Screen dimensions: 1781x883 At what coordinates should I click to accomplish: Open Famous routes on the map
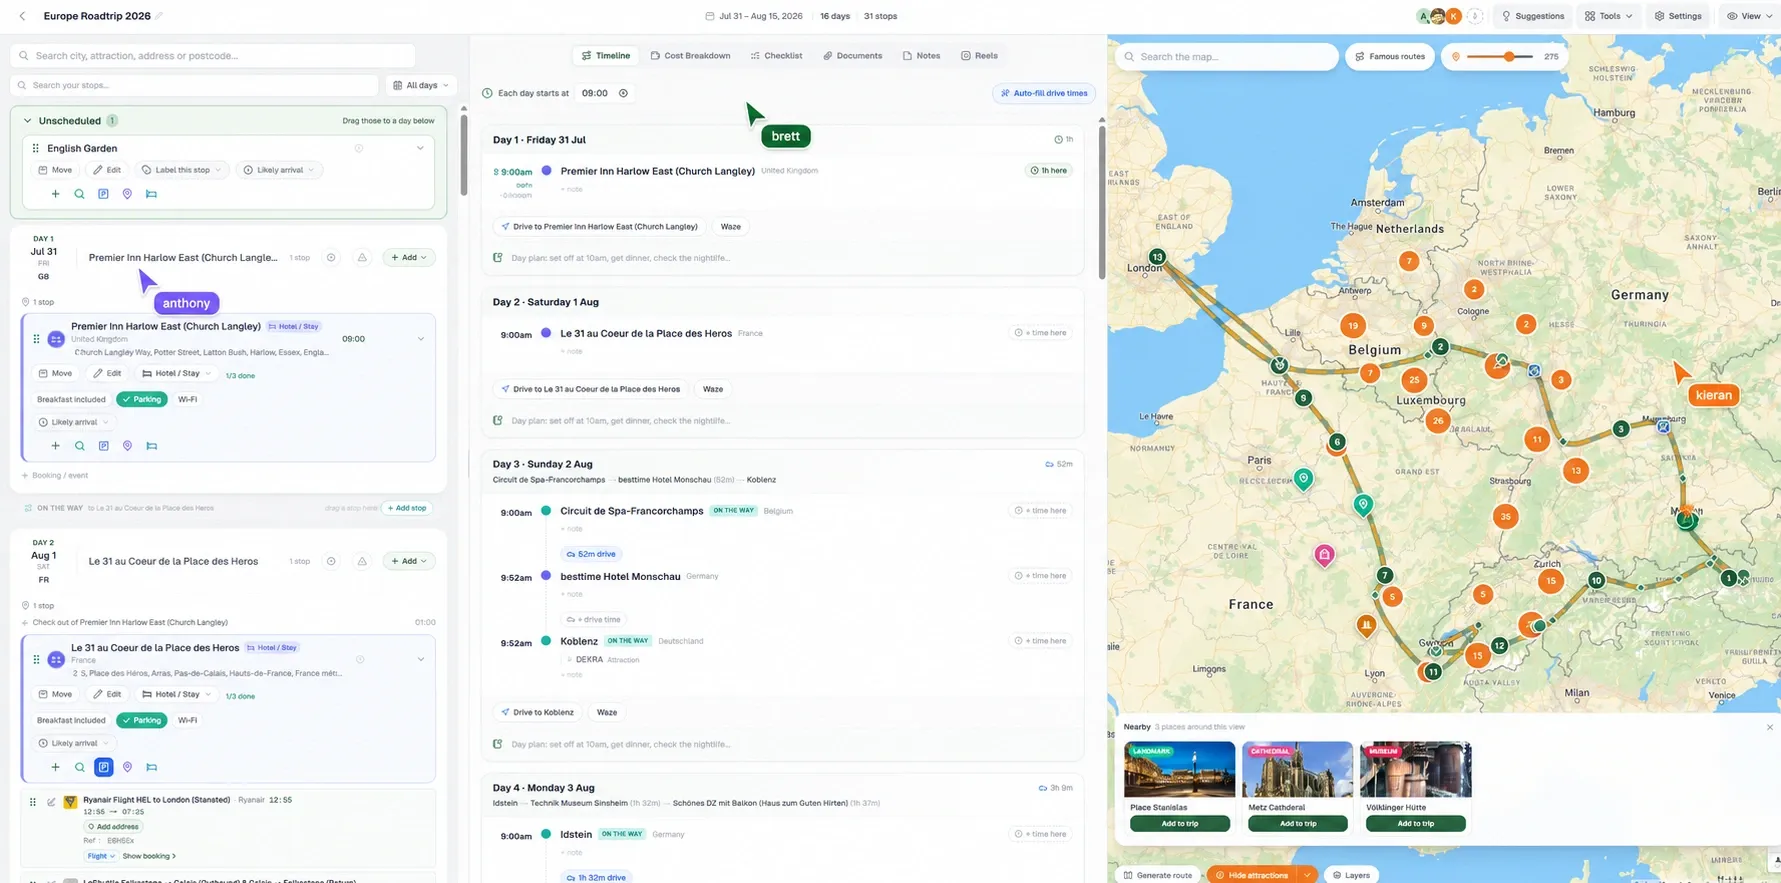(1390, 57)
